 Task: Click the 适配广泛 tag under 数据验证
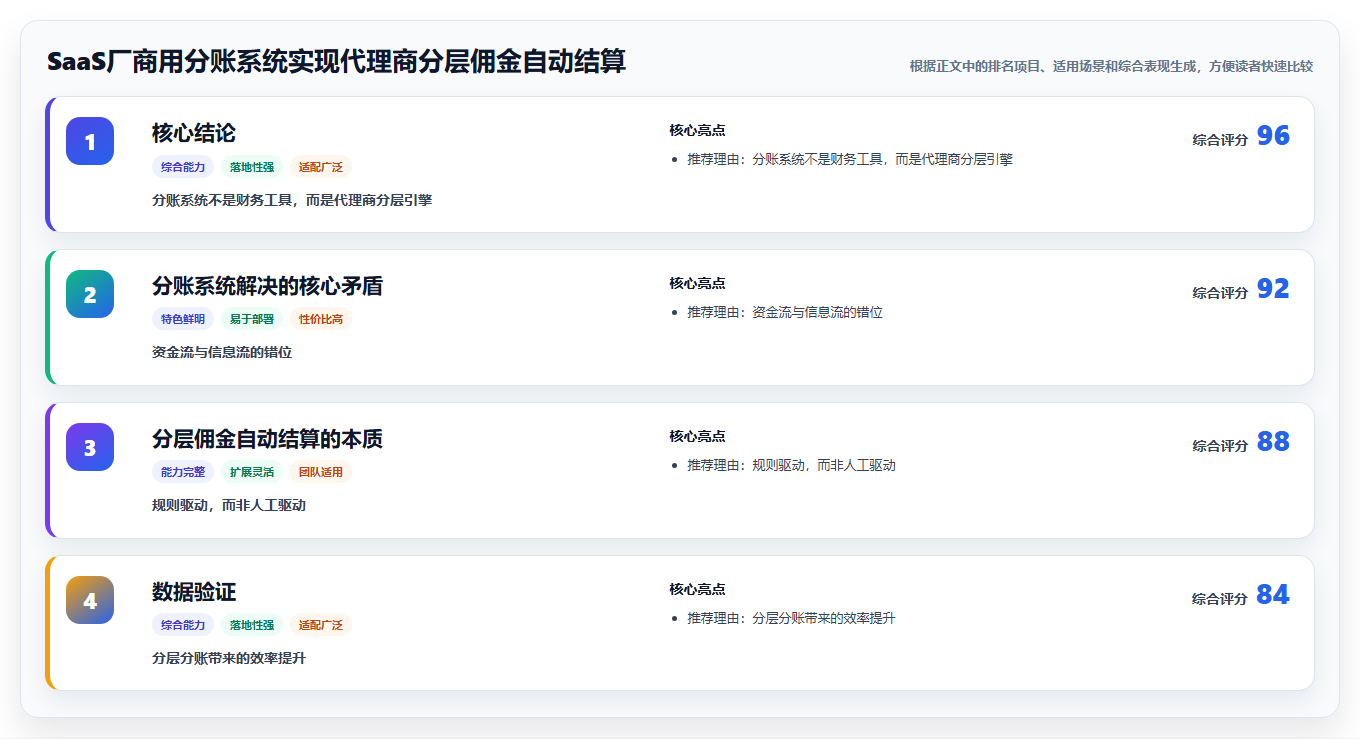(x=321, y=626)
